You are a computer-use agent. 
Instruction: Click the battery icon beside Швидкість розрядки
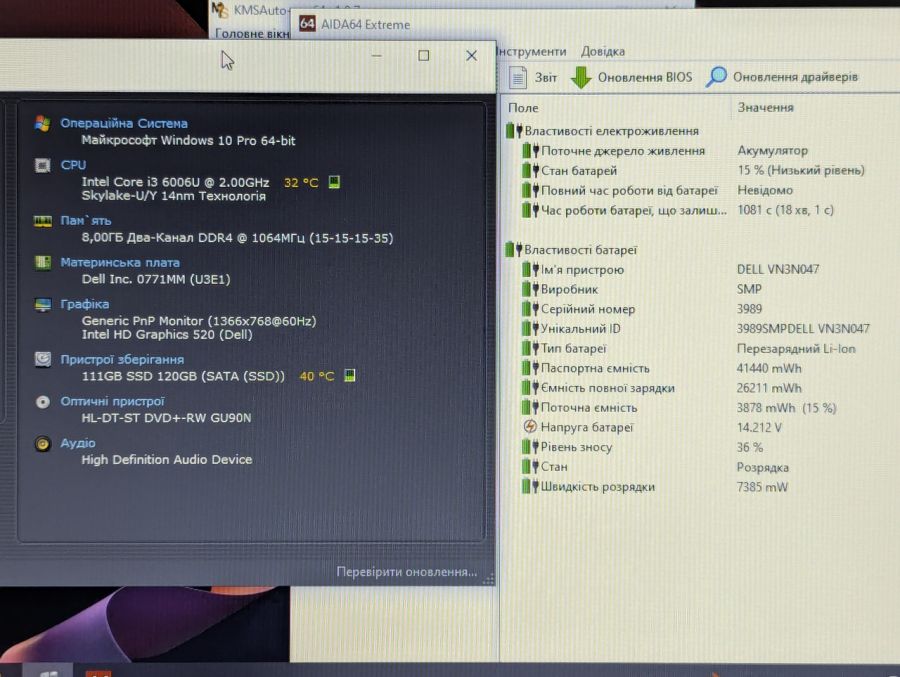coord(530,486)
